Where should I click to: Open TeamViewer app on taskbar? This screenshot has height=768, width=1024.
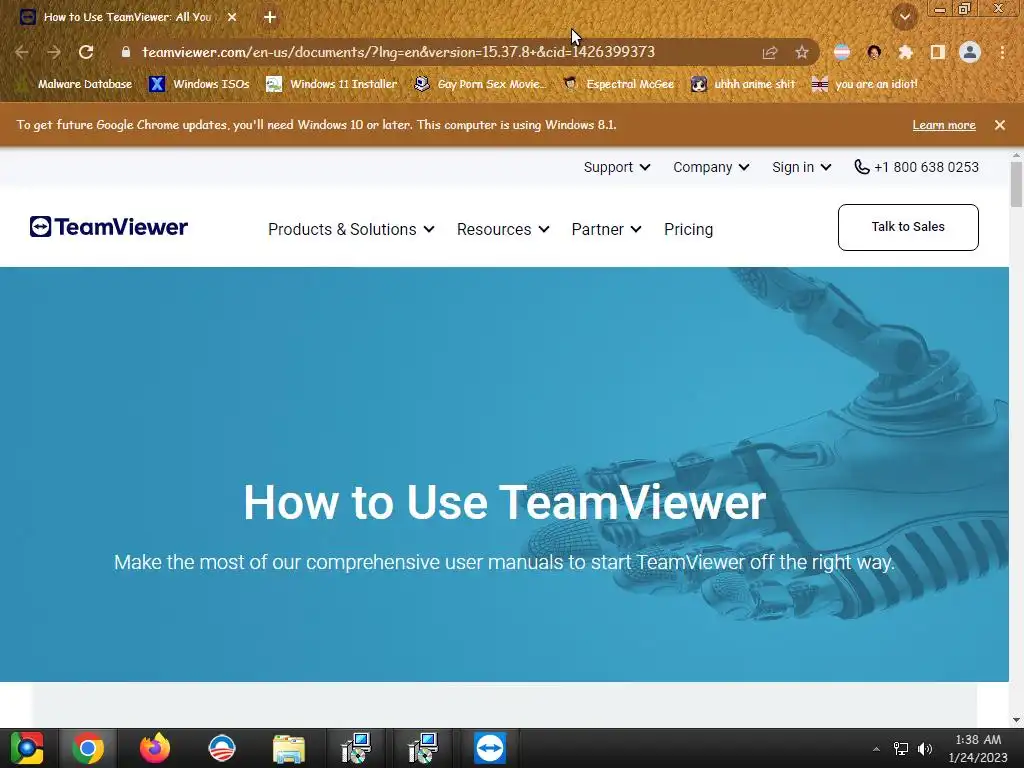490,748
